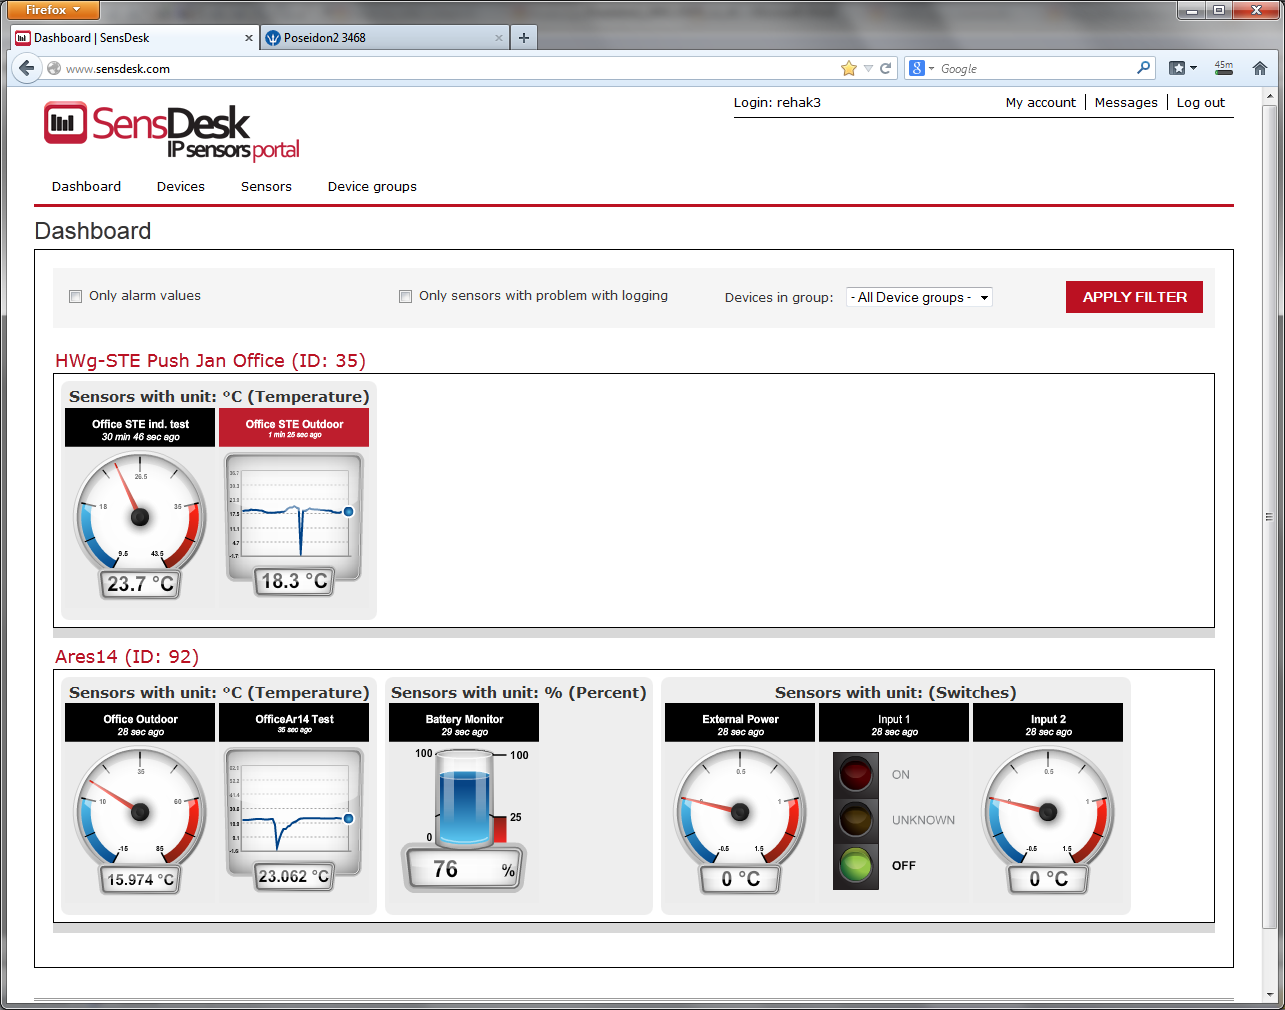Image resolution: width=1285 pixels, height=1010 pixels.
Task: Click the OFF state label of Input 1
Action: (904, 866)
